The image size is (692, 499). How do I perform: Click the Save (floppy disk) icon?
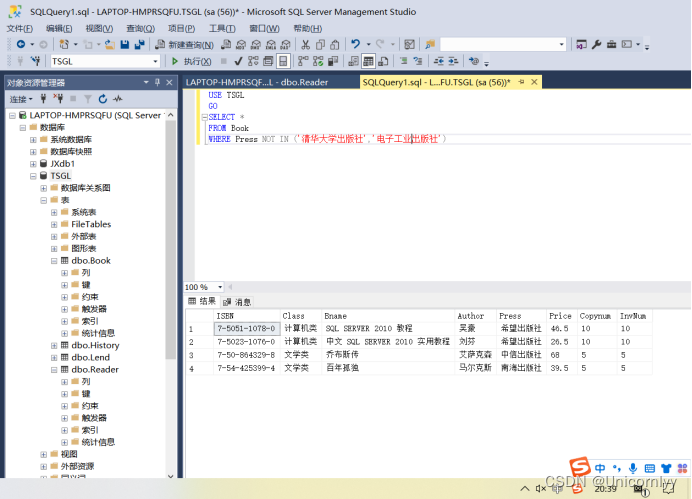(125, 44)
